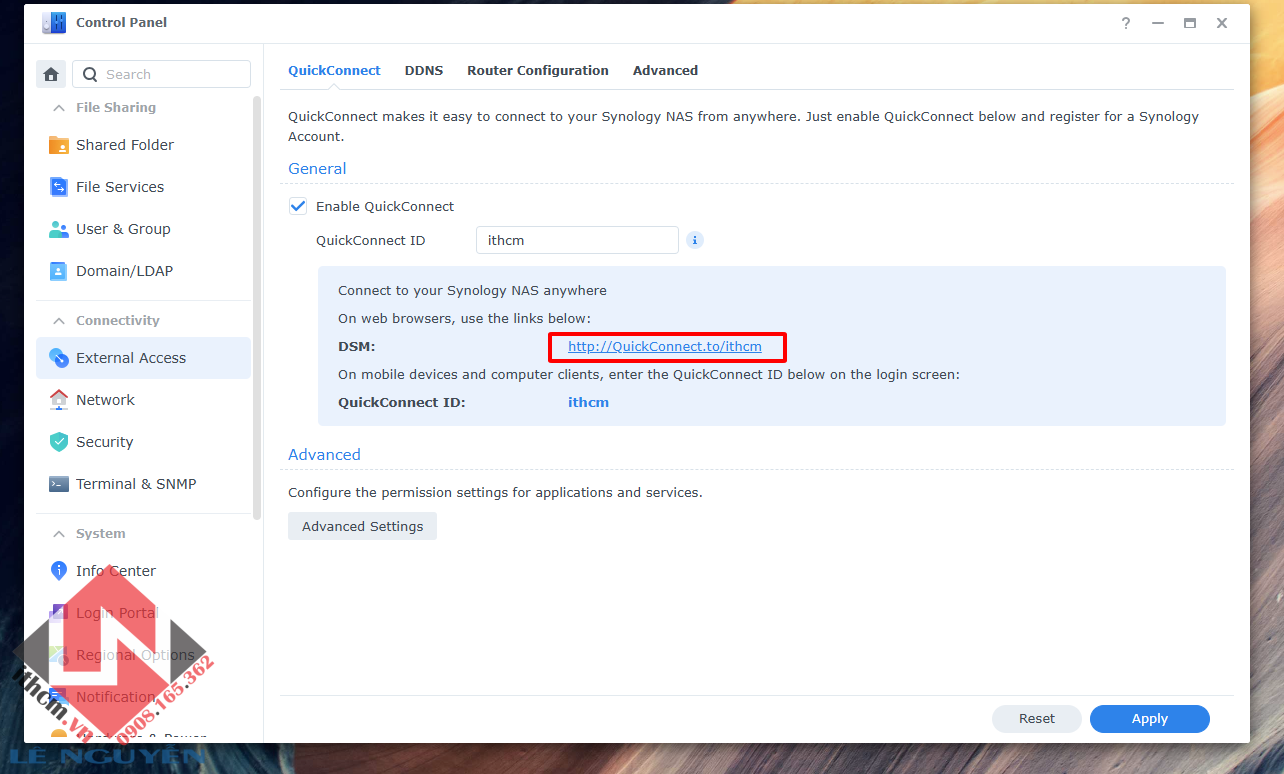
Task: Open help via the question mark icon
Action: pos(1127,22)
